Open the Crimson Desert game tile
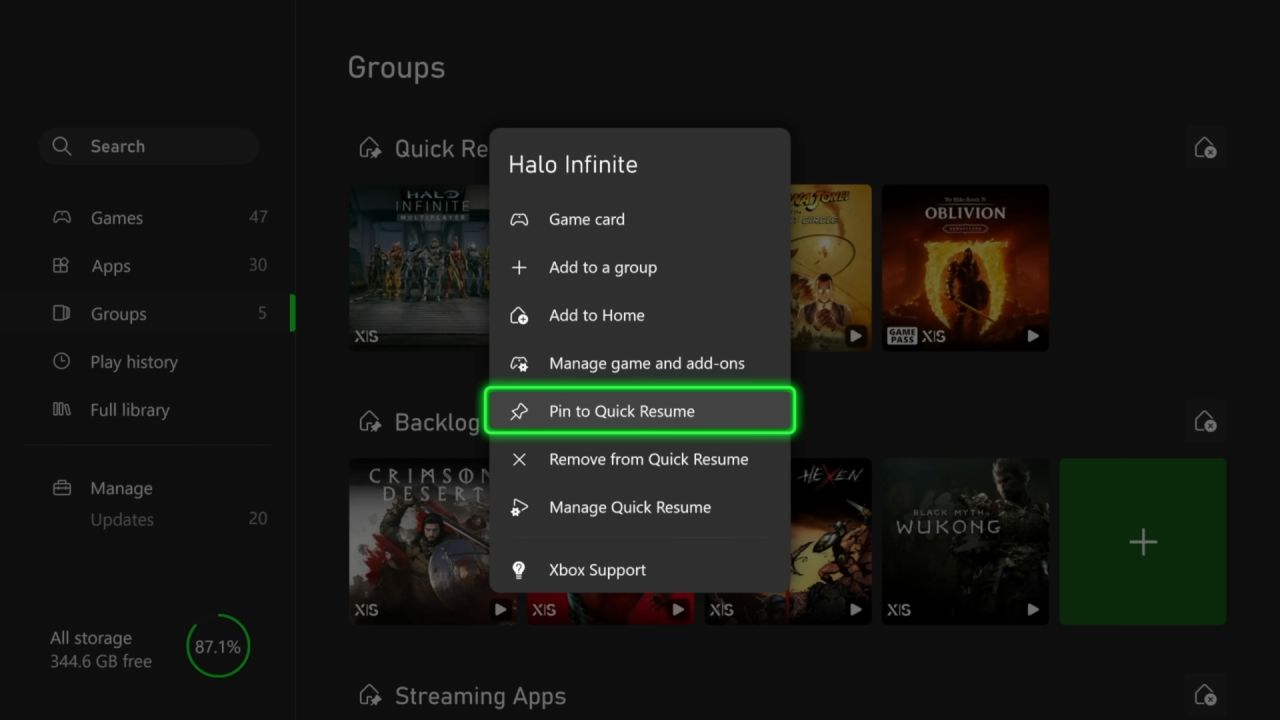Screen dimensions: 1280x720 click(x=419, y=542)
